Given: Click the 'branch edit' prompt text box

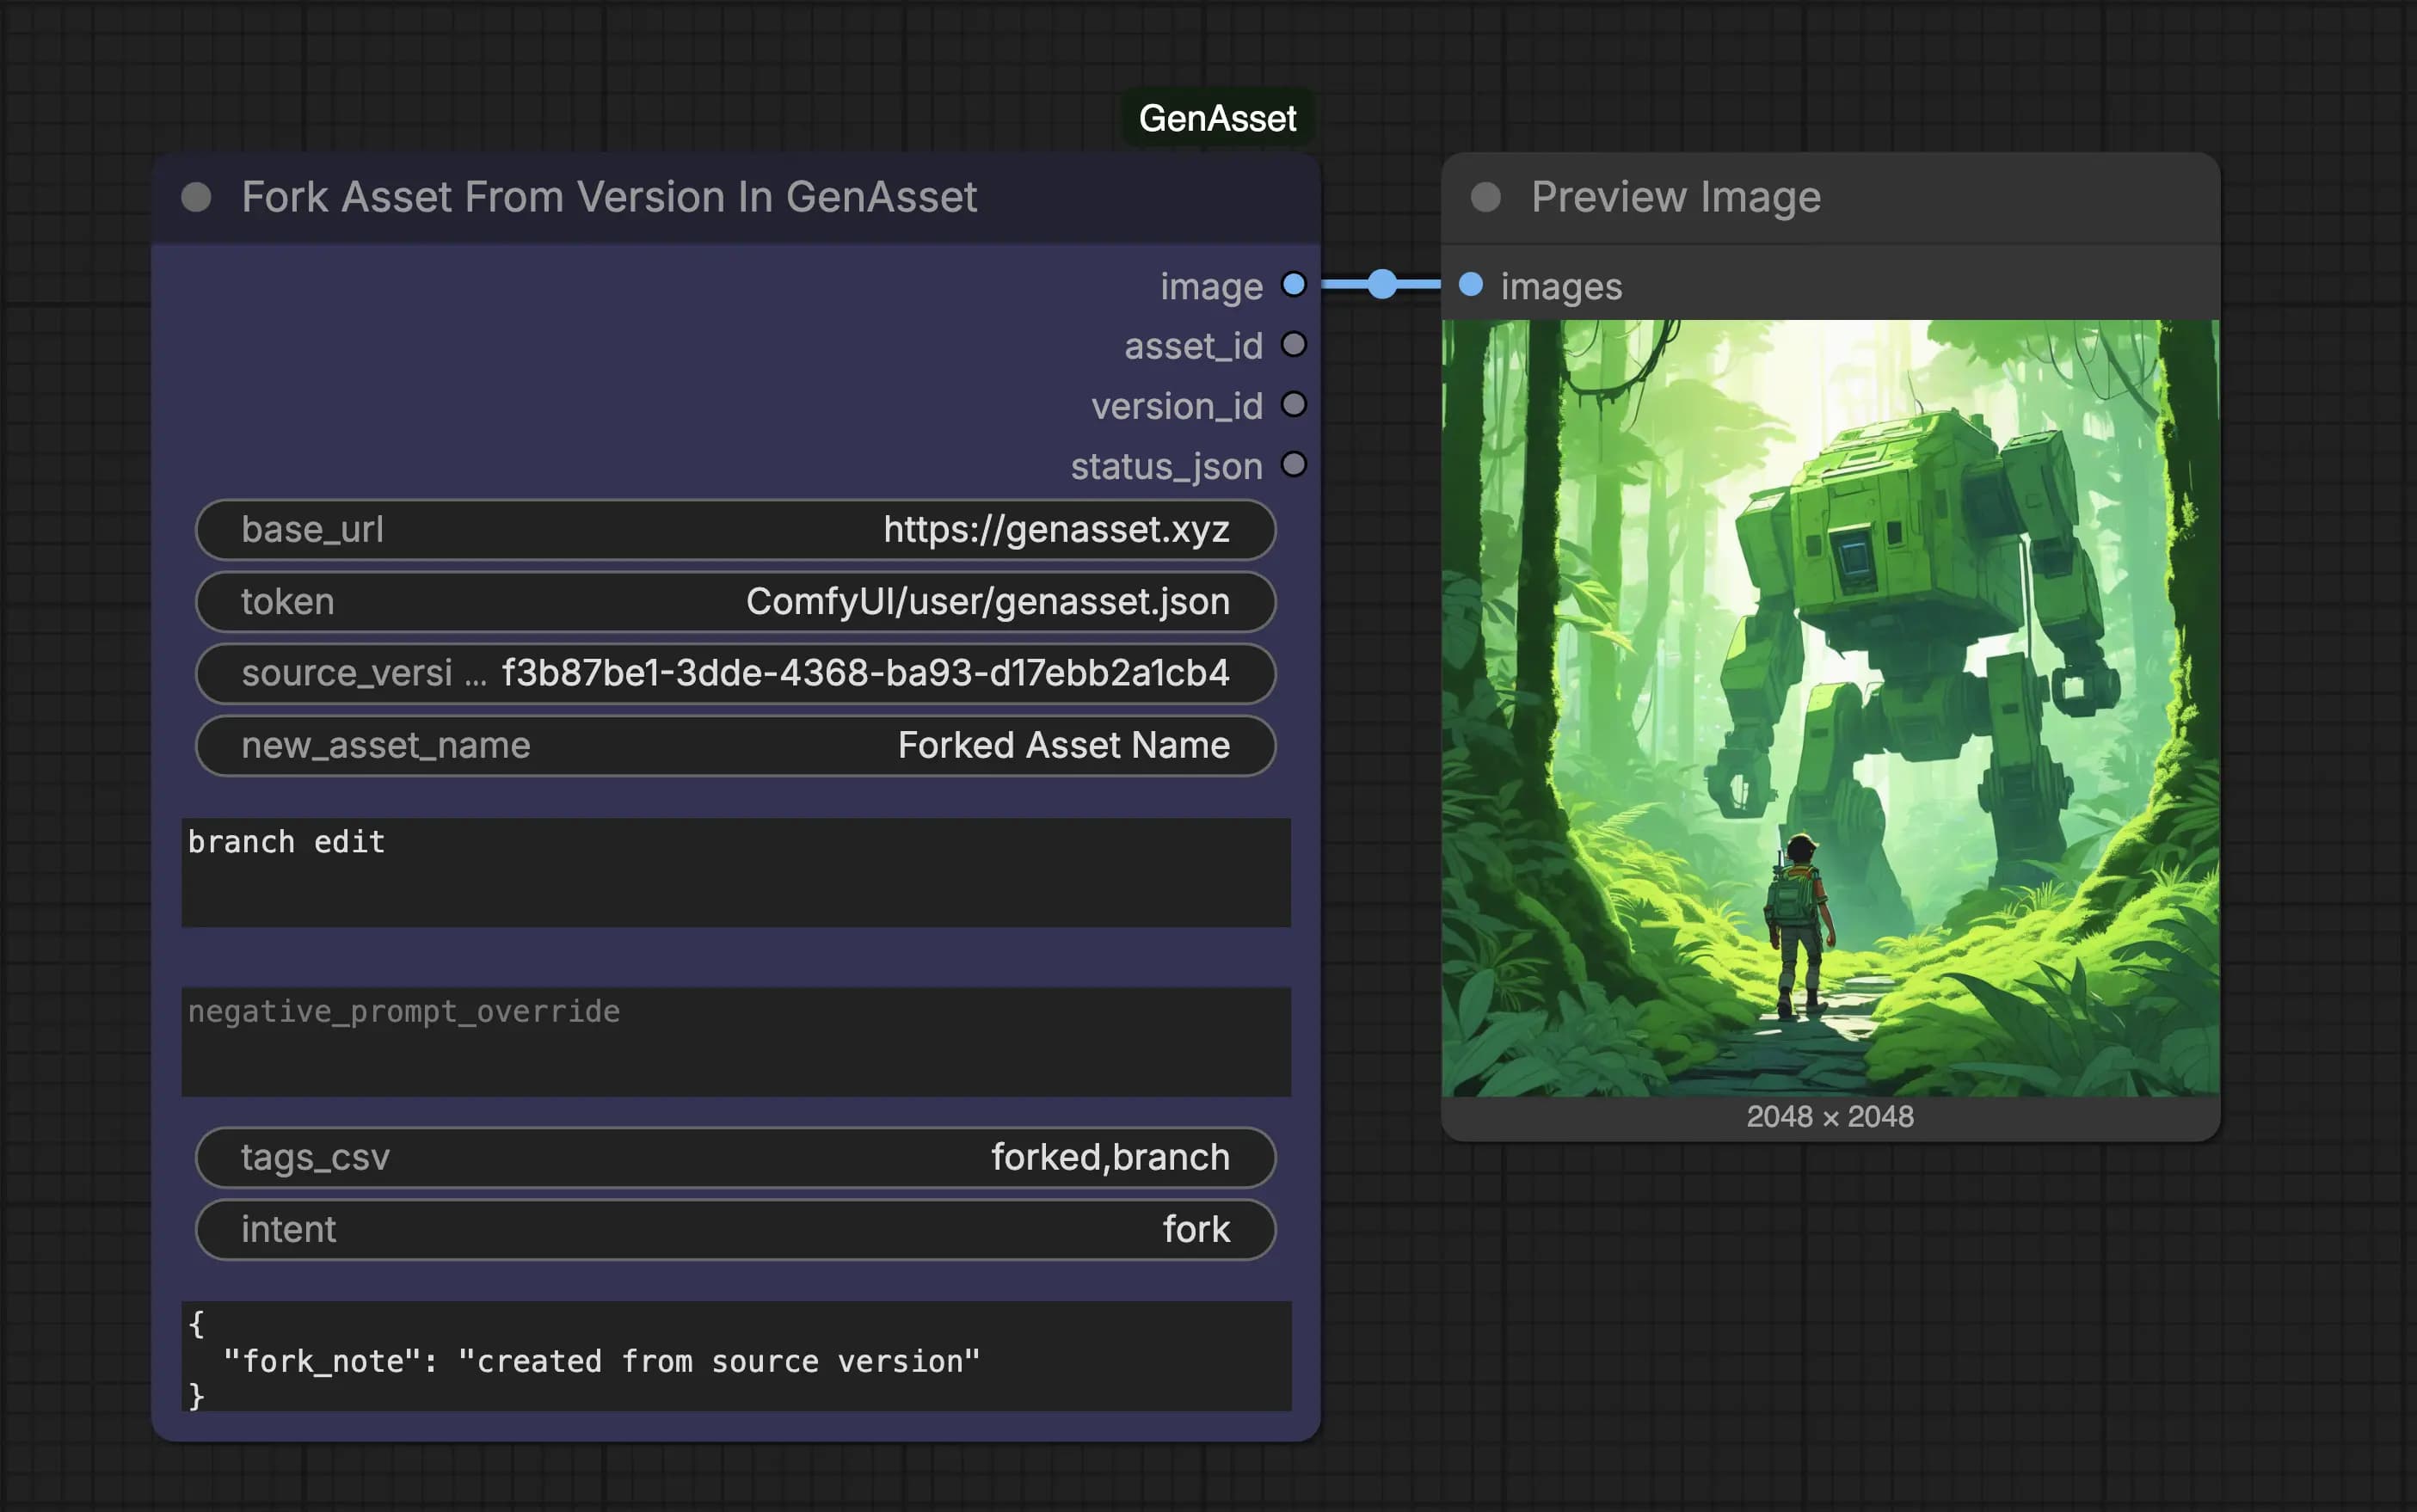Looking at the screenshot, I should (x=736, y=873).
